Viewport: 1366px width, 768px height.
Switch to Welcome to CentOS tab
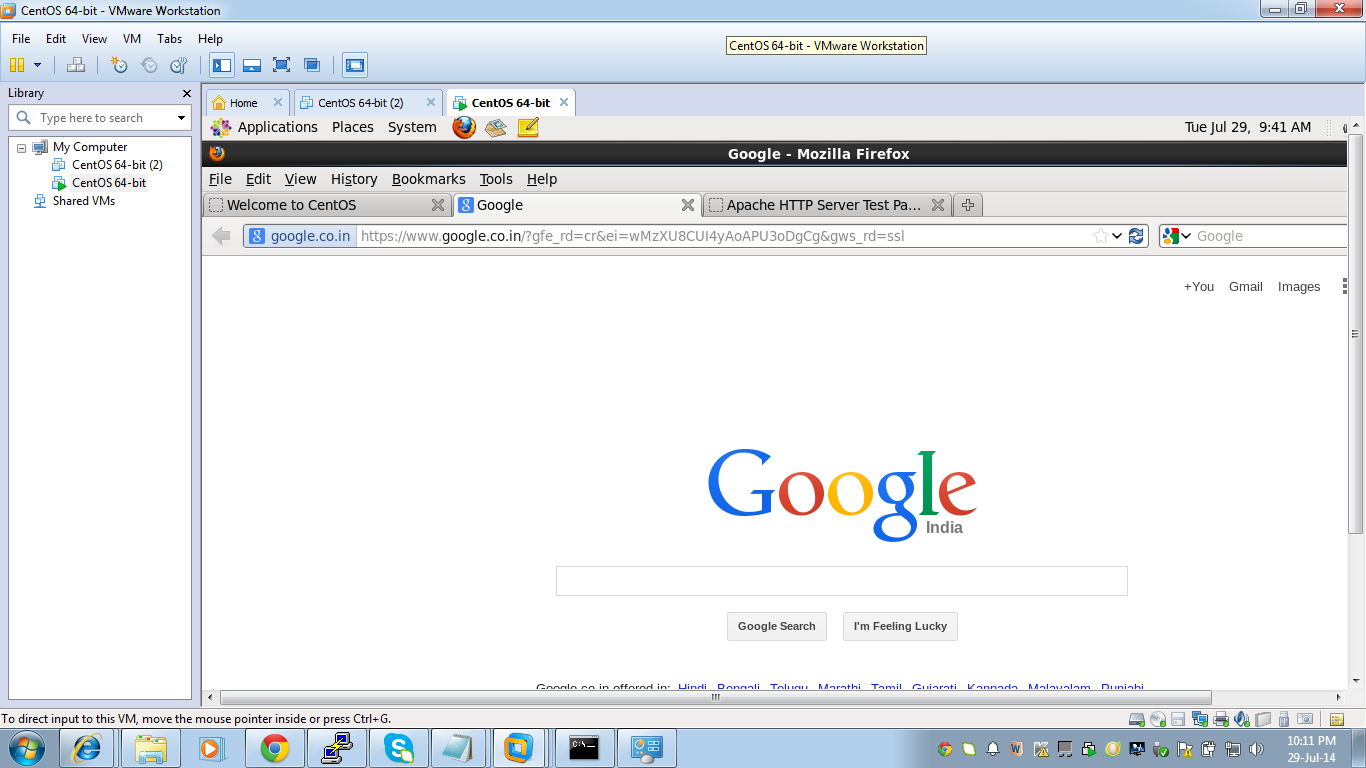(326, 205)
